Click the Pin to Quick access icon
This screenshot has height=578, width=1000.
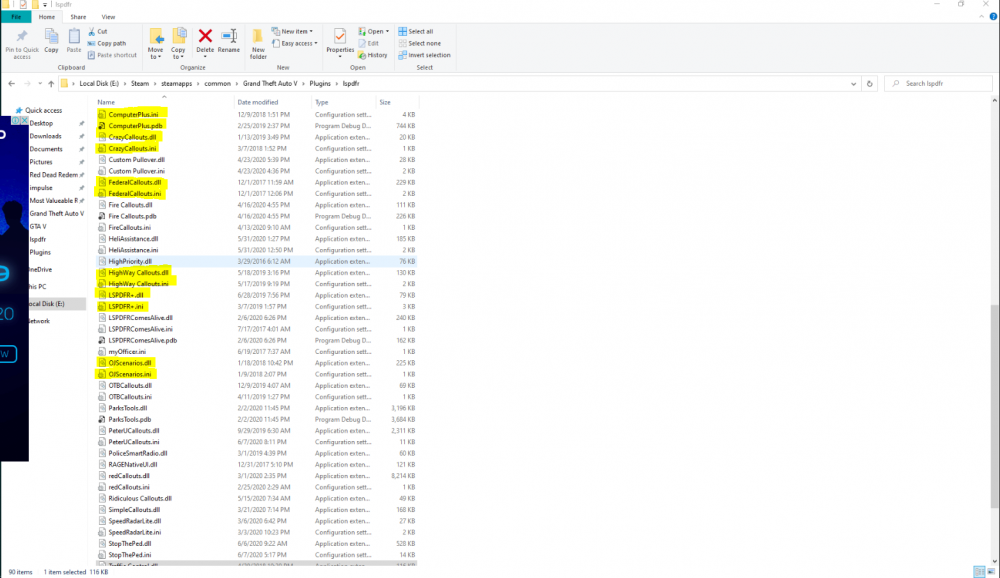point(22,38)
